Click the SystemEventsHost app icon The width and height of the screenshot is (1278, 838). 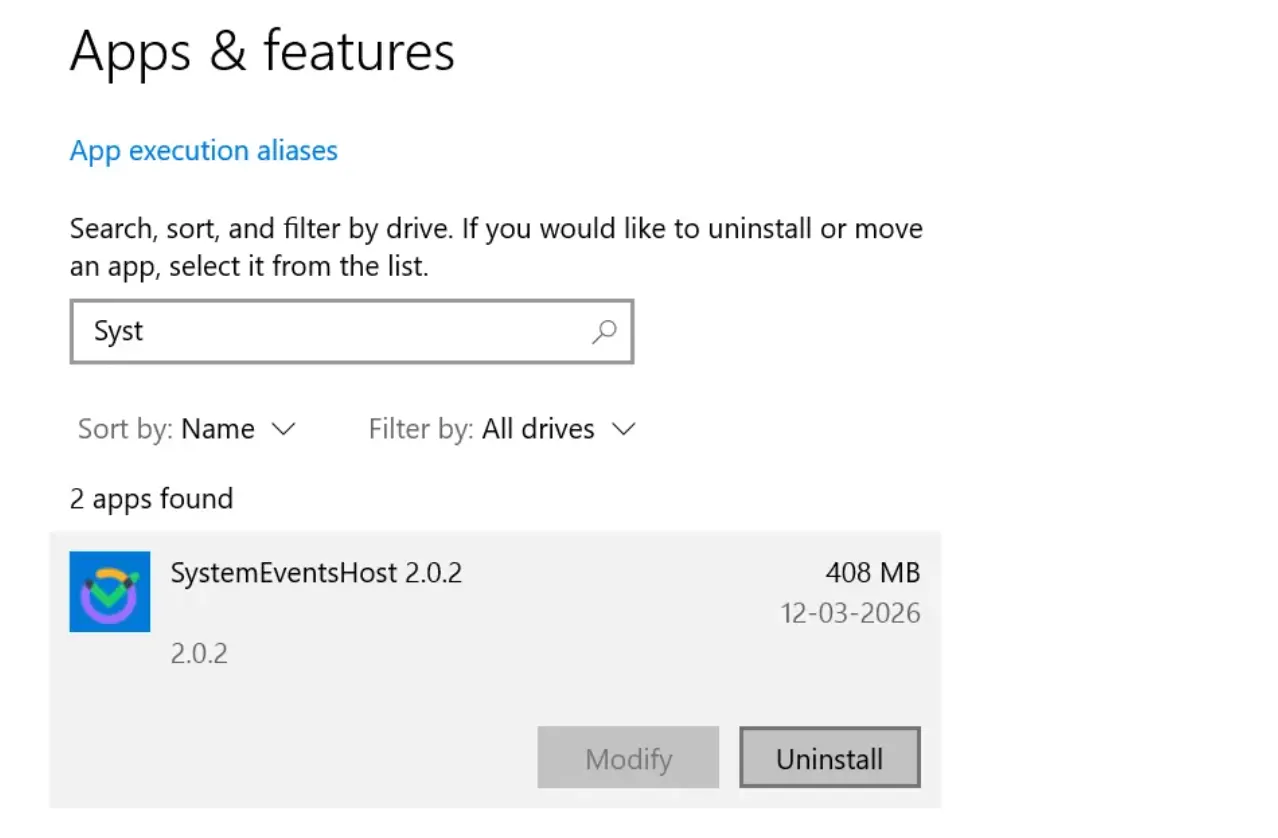[x=110, y=591]
